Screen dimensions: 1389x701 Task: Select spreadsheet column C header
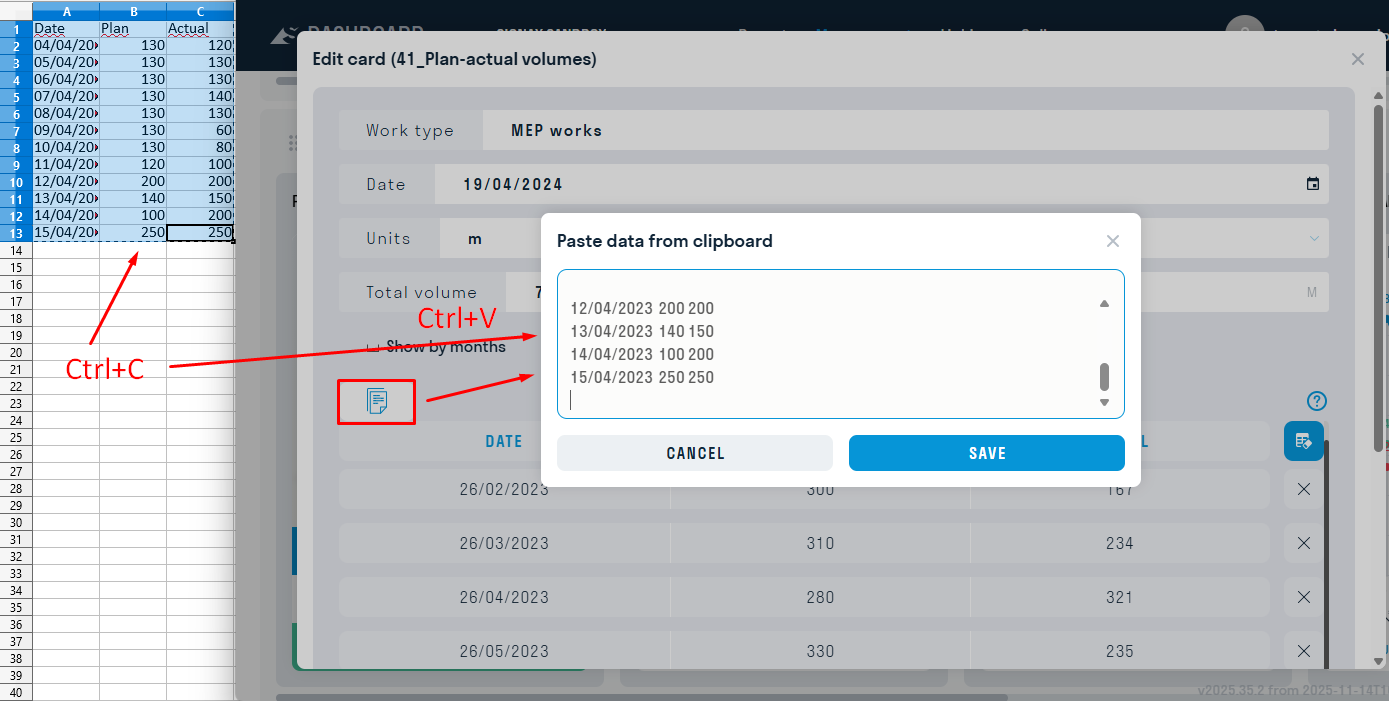(x=200, y=11)
